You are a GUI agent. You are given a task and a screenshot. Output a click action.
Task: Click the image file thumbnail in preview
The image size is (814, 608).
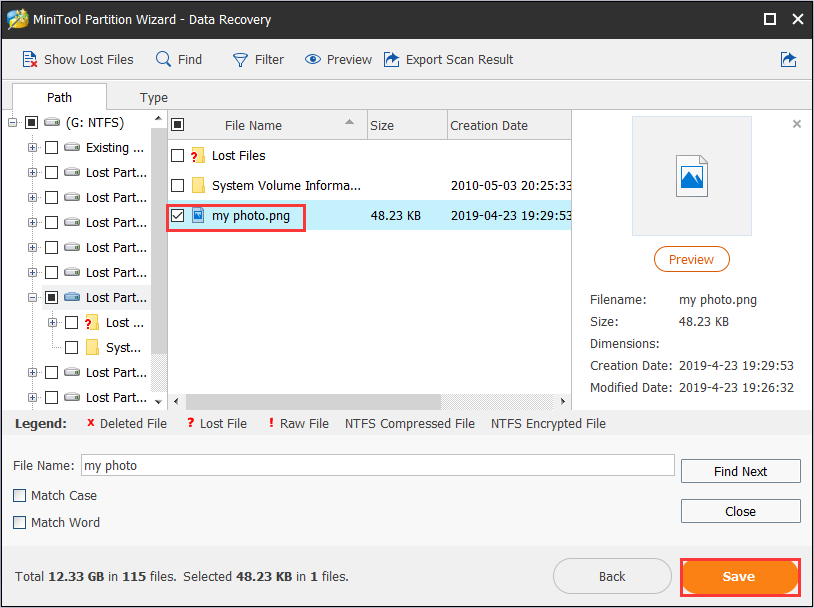691,176
